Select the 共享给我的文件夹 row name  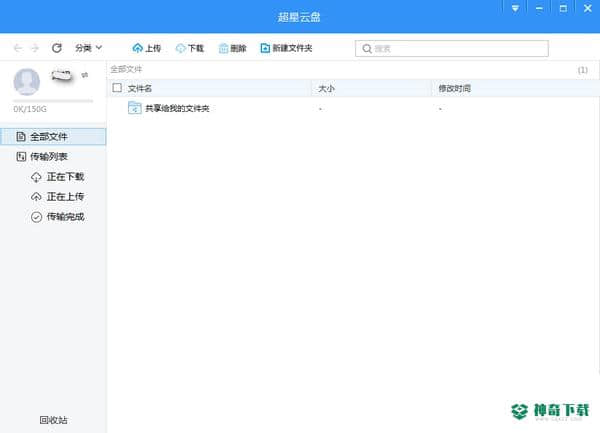click(x=177, y=109)
